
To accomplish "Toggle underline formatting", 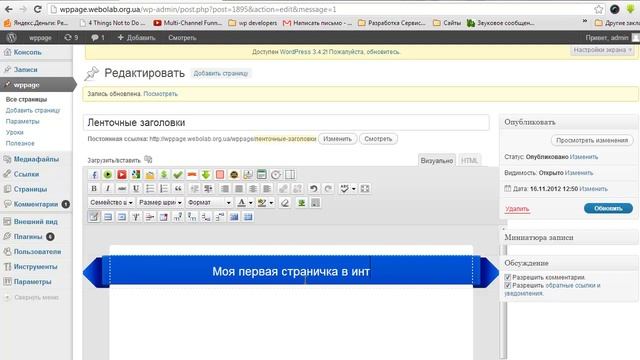I will (136, 189).
